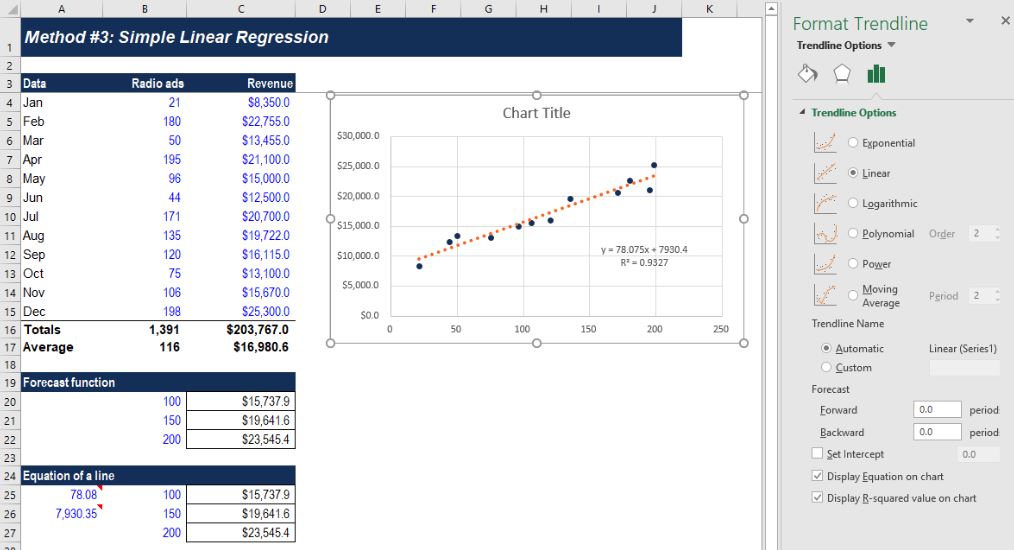Select the Polynomial trendline option

(x=853, y=234)
